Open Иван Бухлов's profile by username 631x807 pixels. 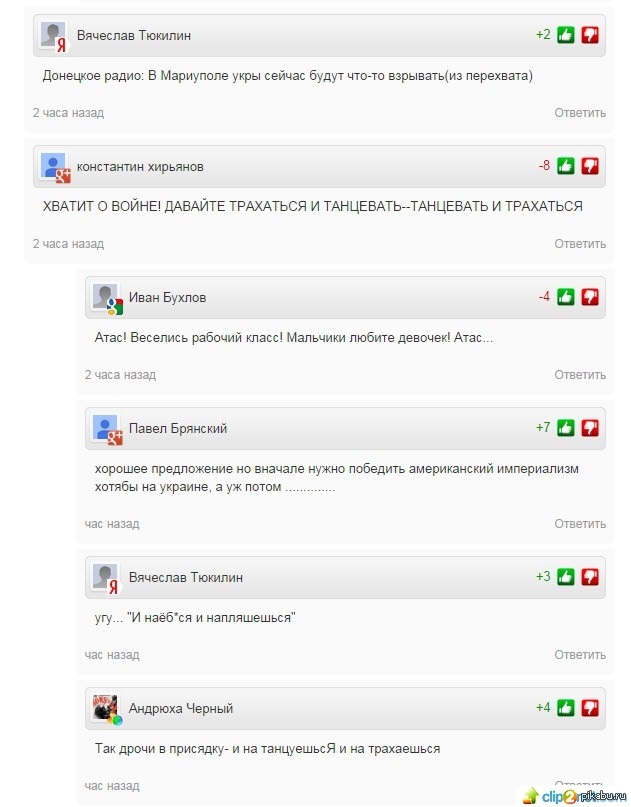pyautogui.click(x=168, y=297)
